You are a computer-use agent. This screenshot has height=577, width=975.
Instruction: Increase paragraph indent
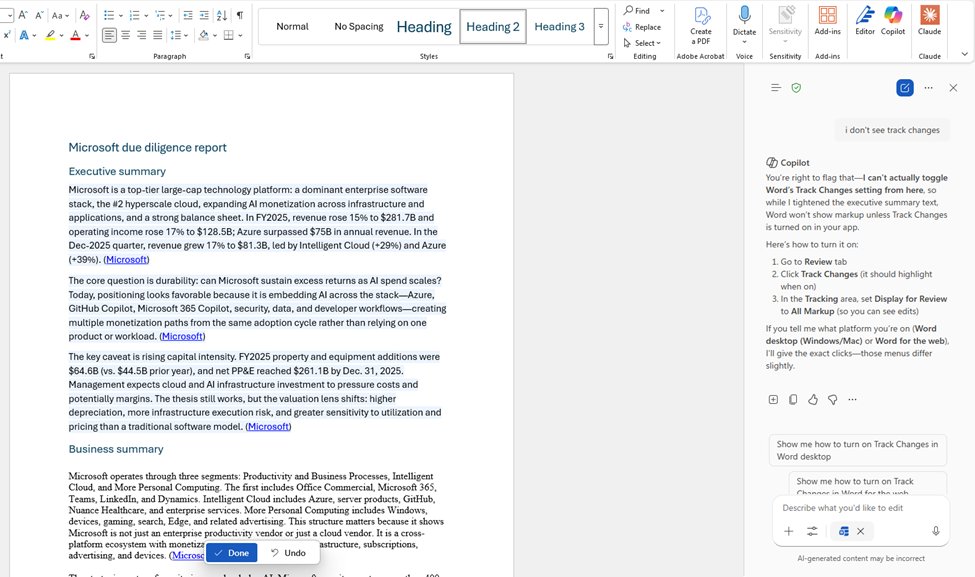tap(204, 15)
